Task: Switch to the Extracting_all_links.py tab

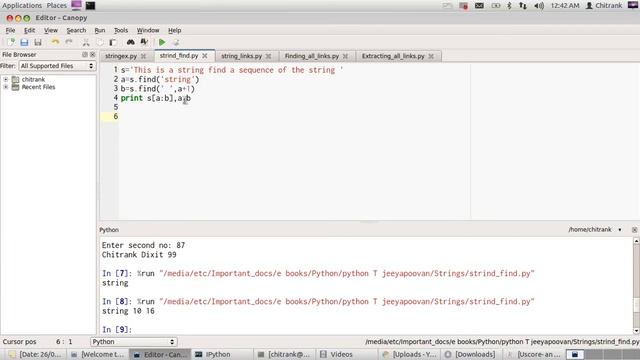Action: [393, 56]
